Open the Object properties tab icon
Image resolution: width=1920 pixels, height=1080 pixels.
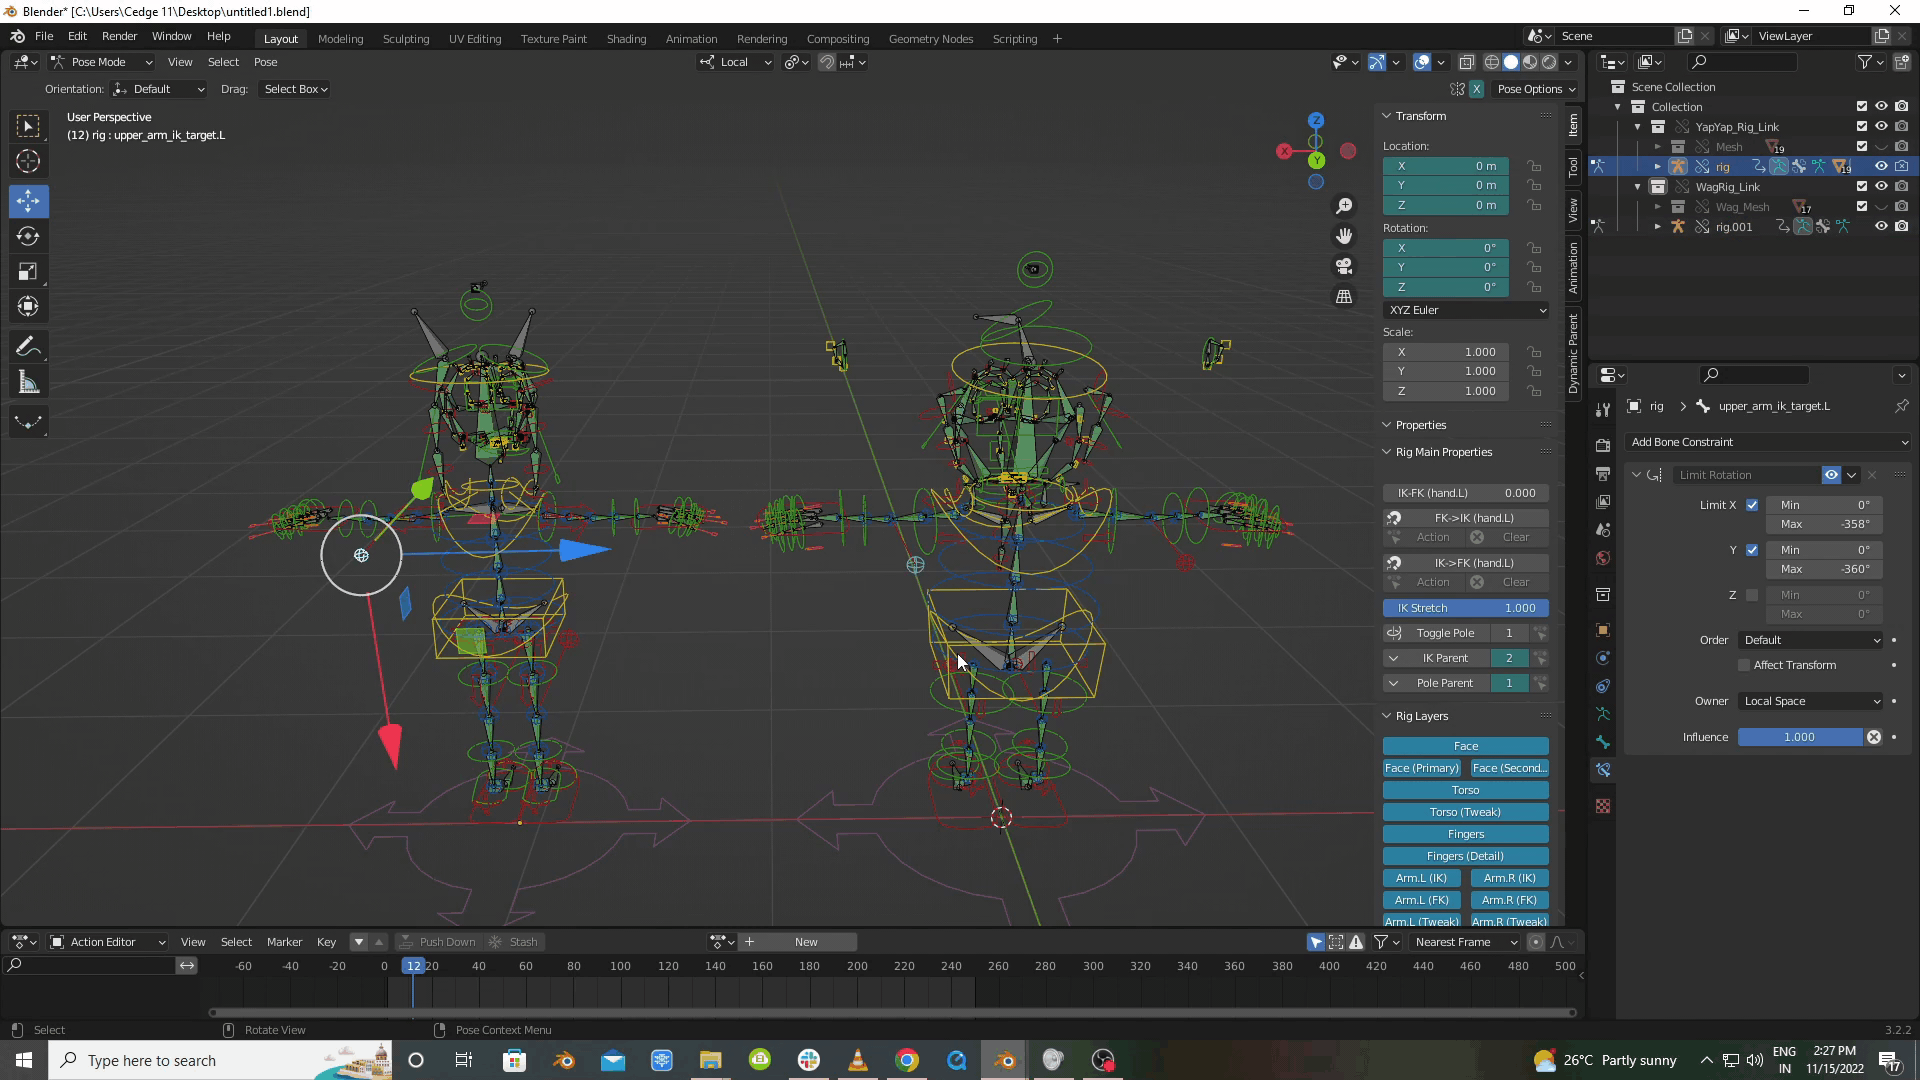coord(1603,630)
